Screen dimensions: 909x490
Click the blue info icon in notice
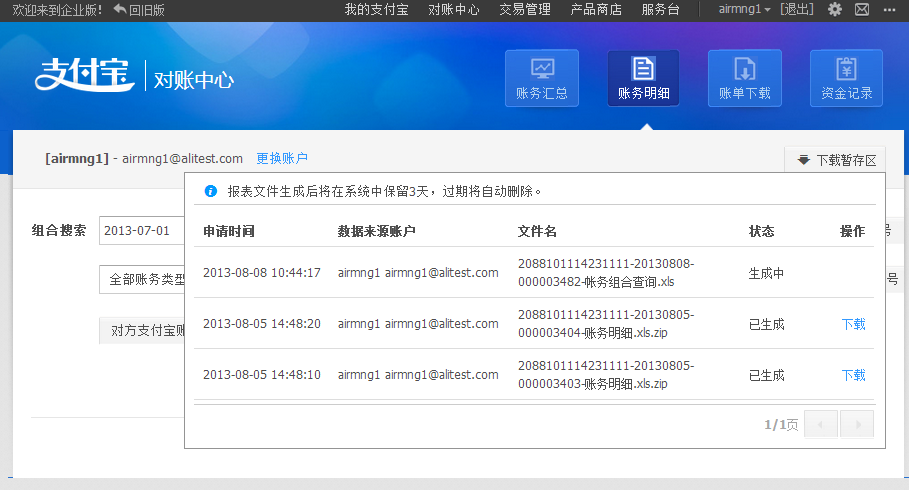(210, 191)
